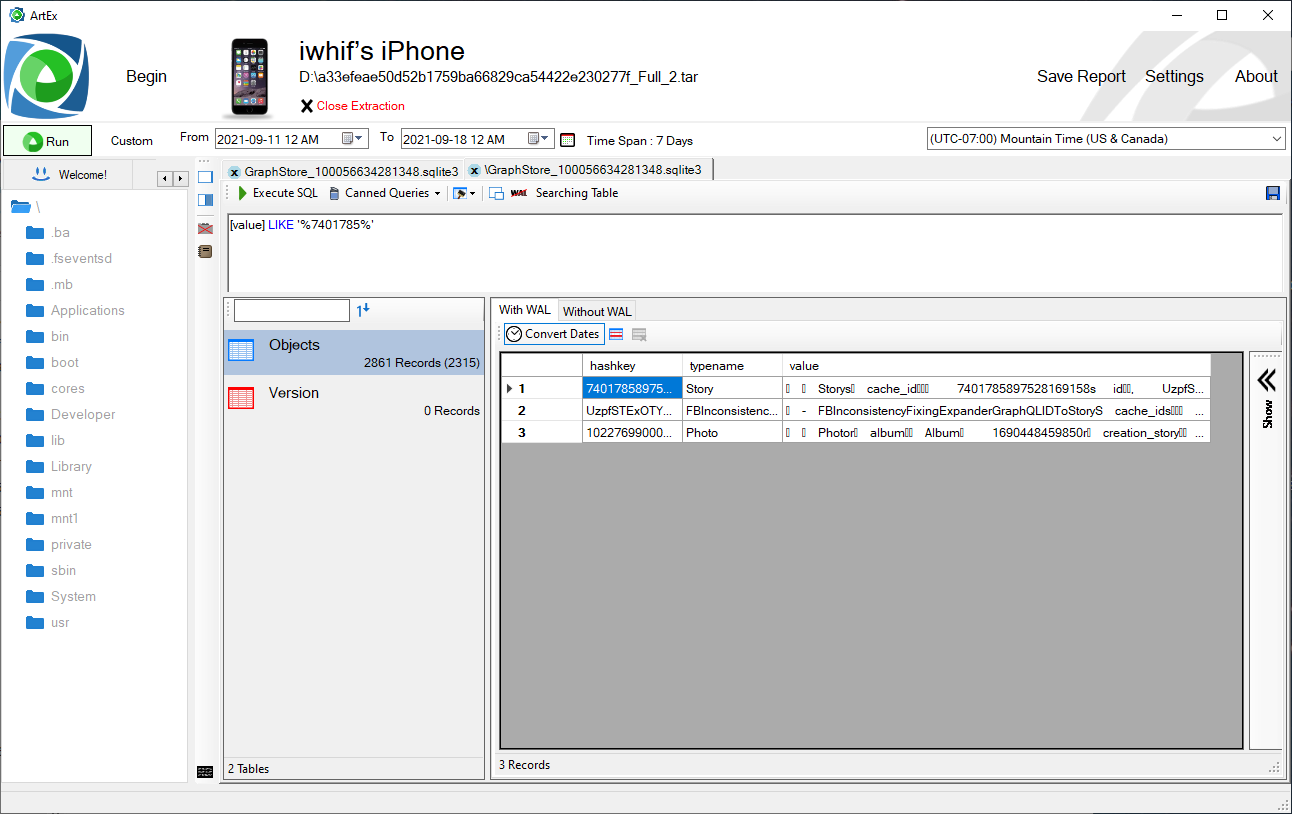Viewport: 1292px width, 814px height.
Task: Click the Story typename cell
Action: 732,388
